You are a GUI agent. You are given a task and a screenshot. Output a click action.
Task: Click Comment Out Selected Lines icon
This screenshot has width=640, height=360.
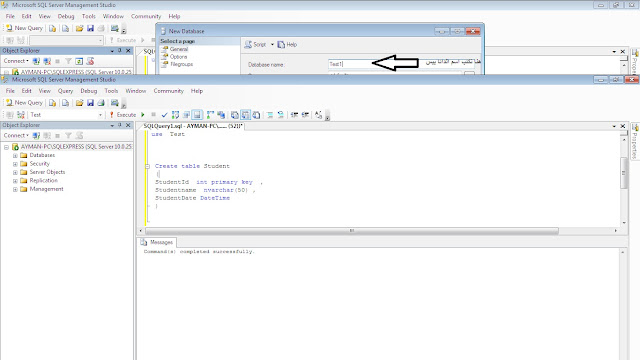[x=270, y=115]
